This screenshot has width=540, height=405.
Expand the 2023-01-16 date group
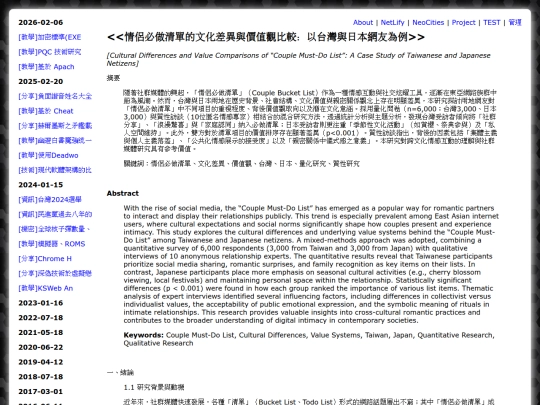41,303
